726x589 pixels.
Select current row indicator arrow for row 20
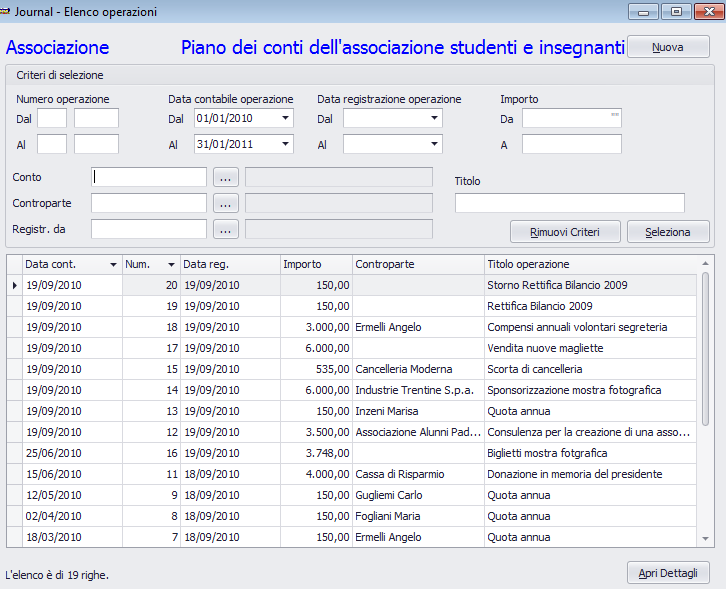coord(14,285)
